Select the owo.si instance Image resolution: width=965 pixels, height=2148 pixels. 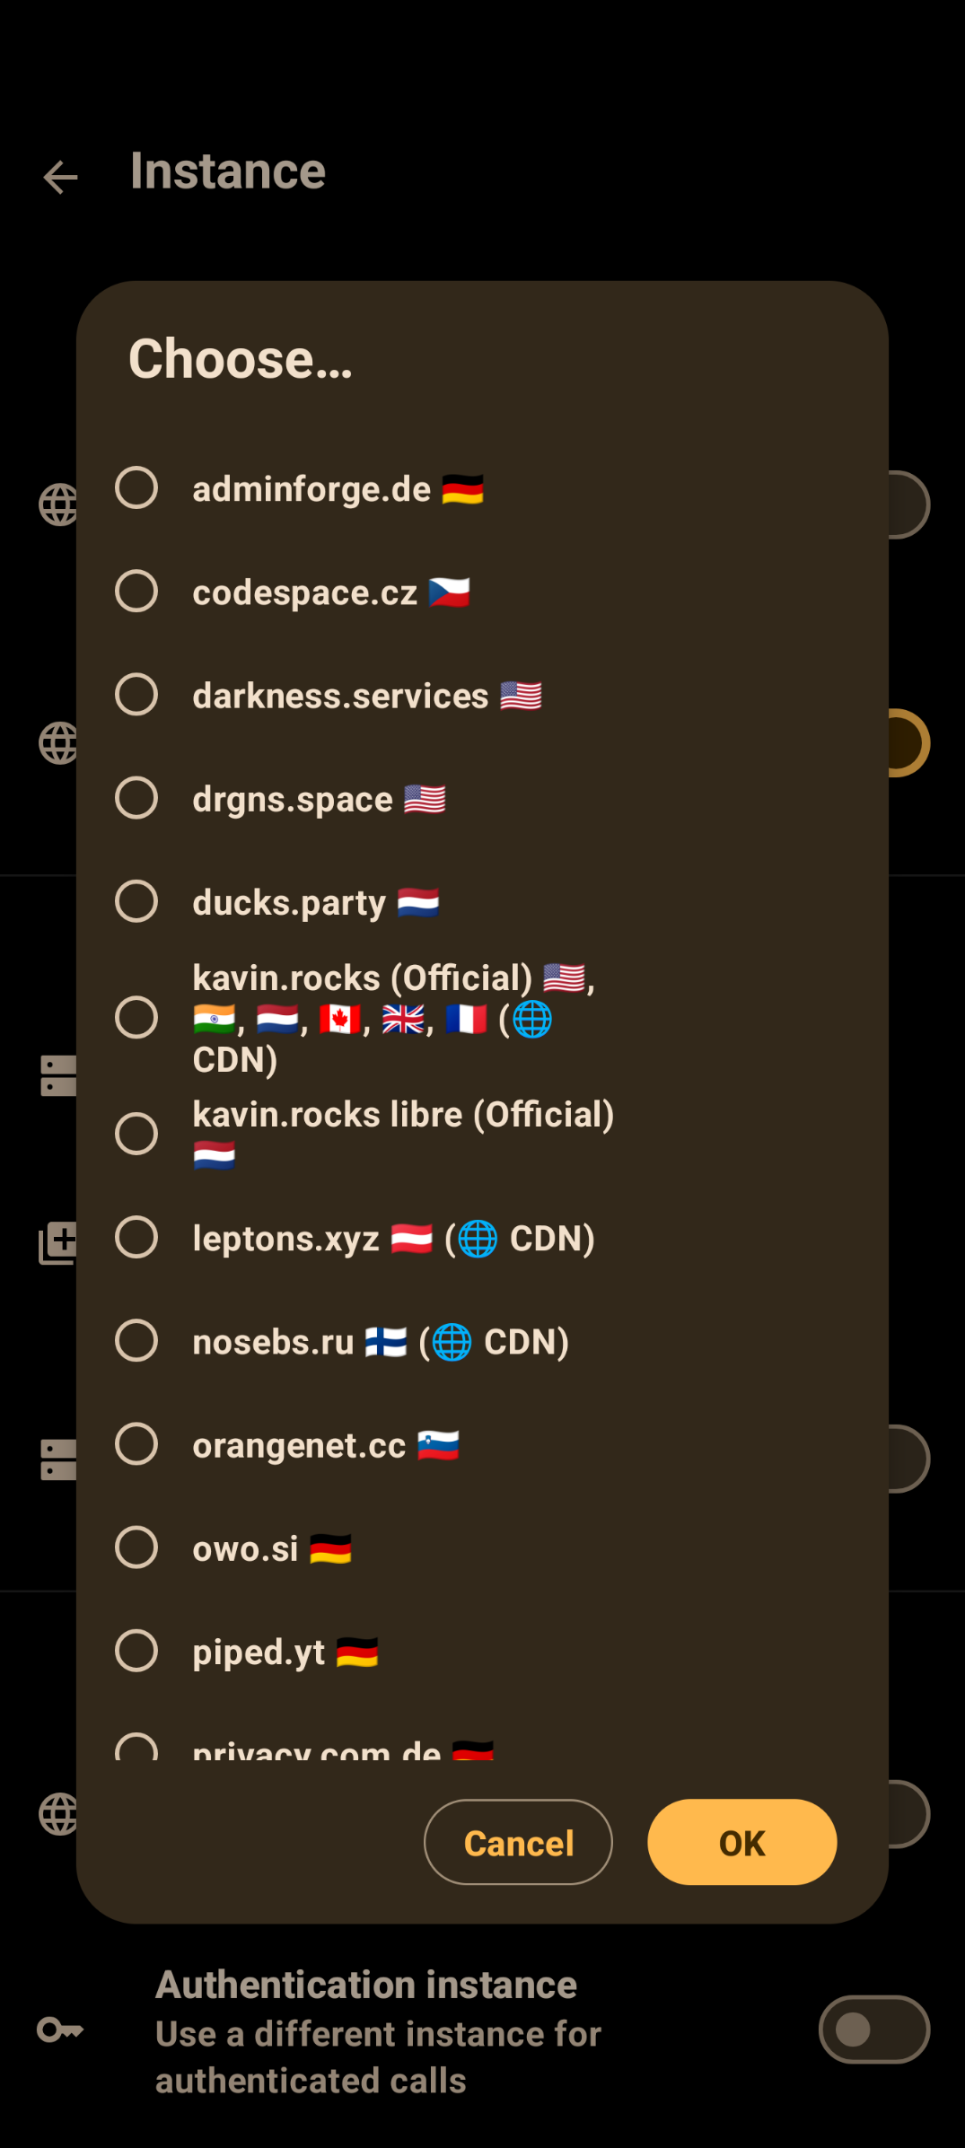tap(137, 1547)
